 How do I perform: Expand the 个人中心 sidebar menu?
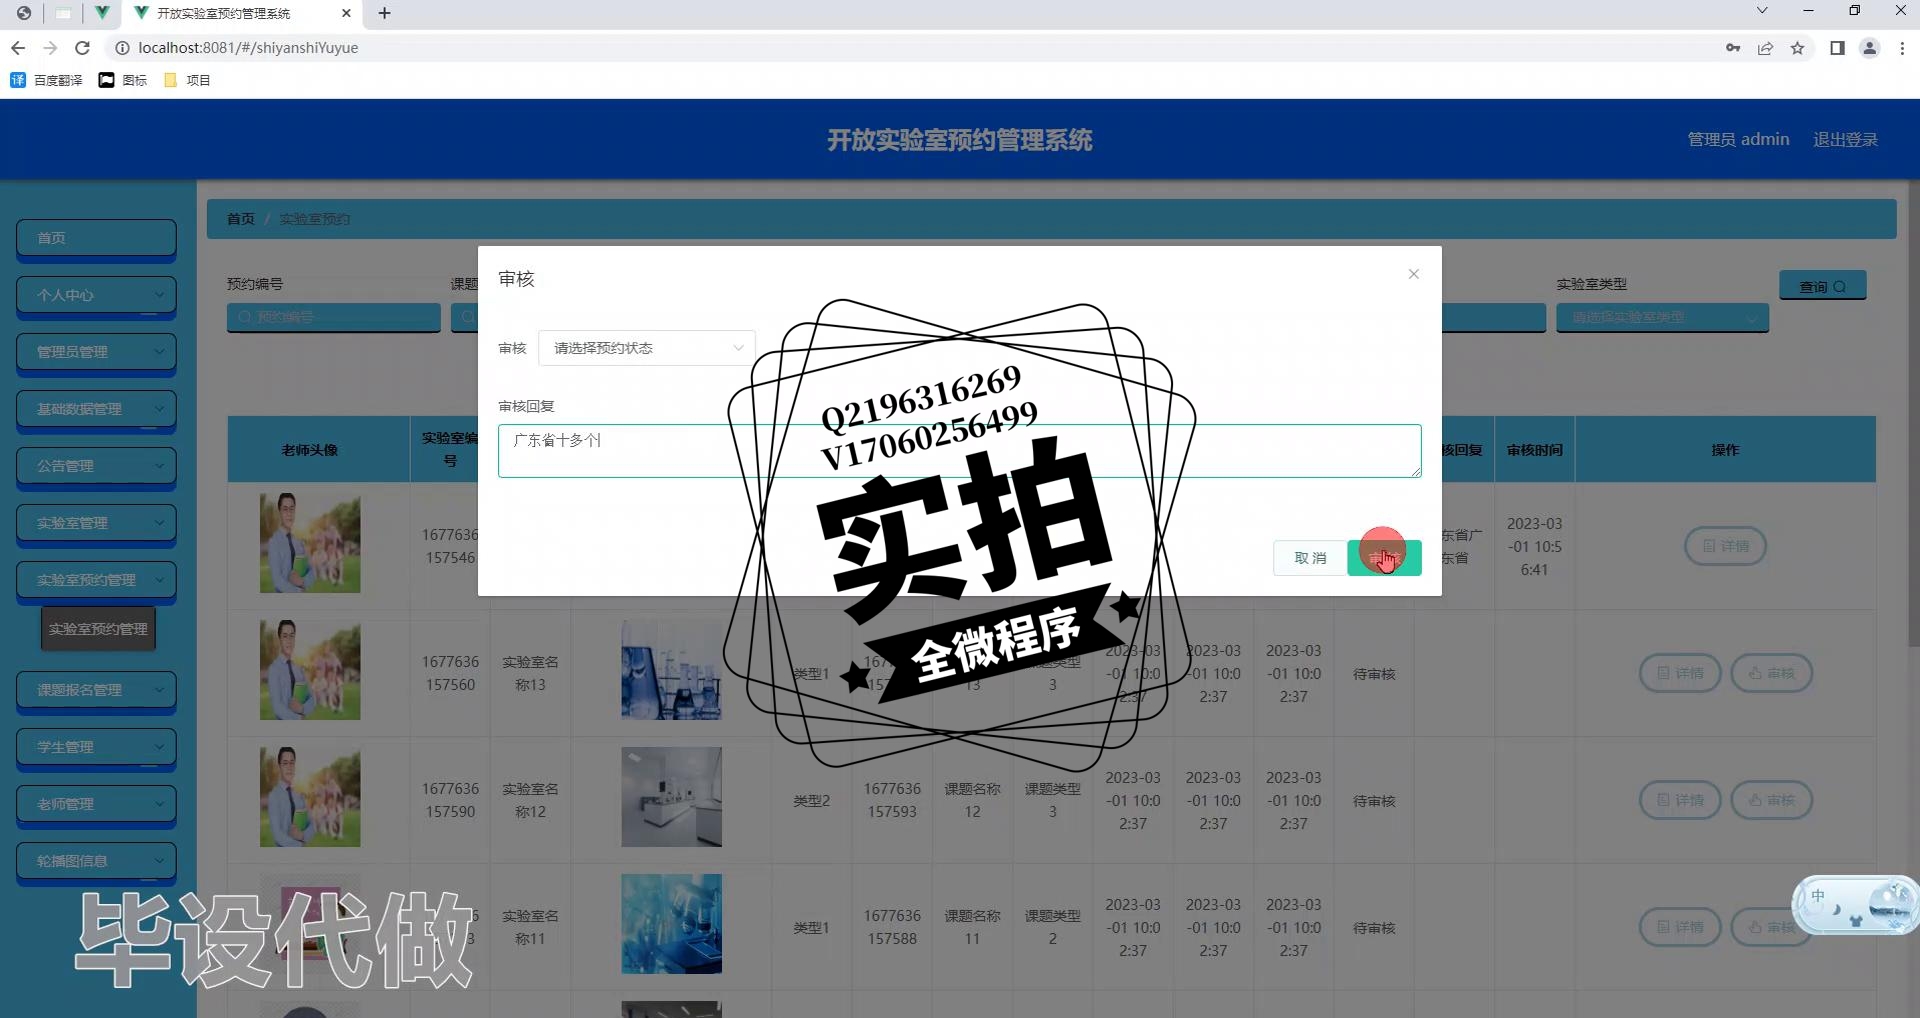pos(96,295)
